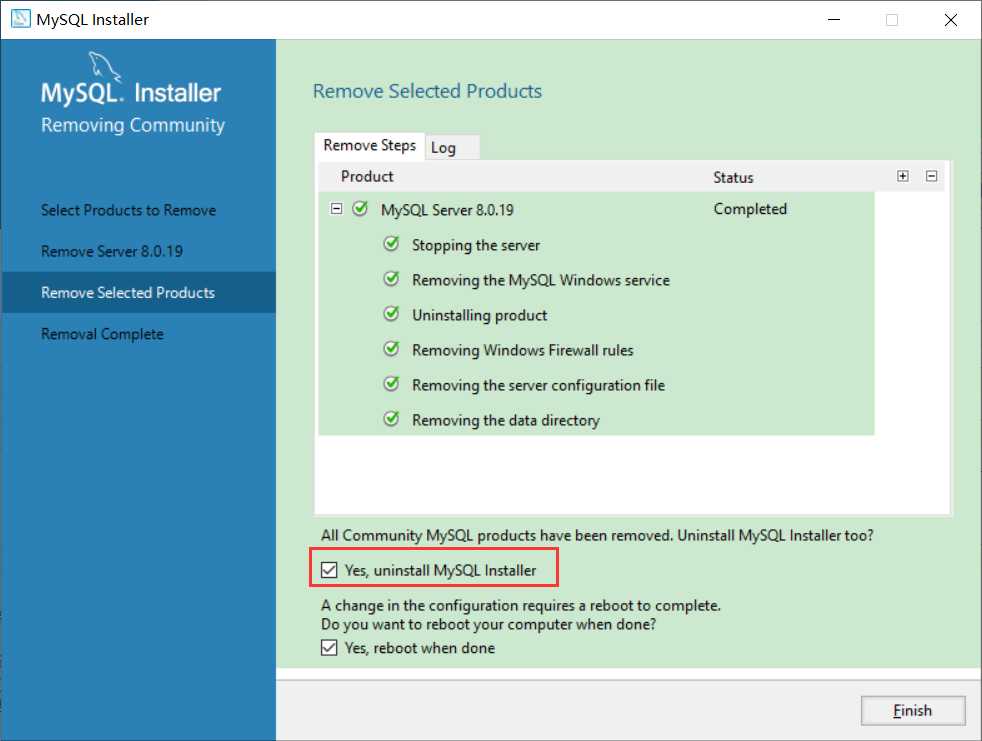Click the Removing Community subtitle in sidebar
Screen dimensions: 982x741
(133, 125)
